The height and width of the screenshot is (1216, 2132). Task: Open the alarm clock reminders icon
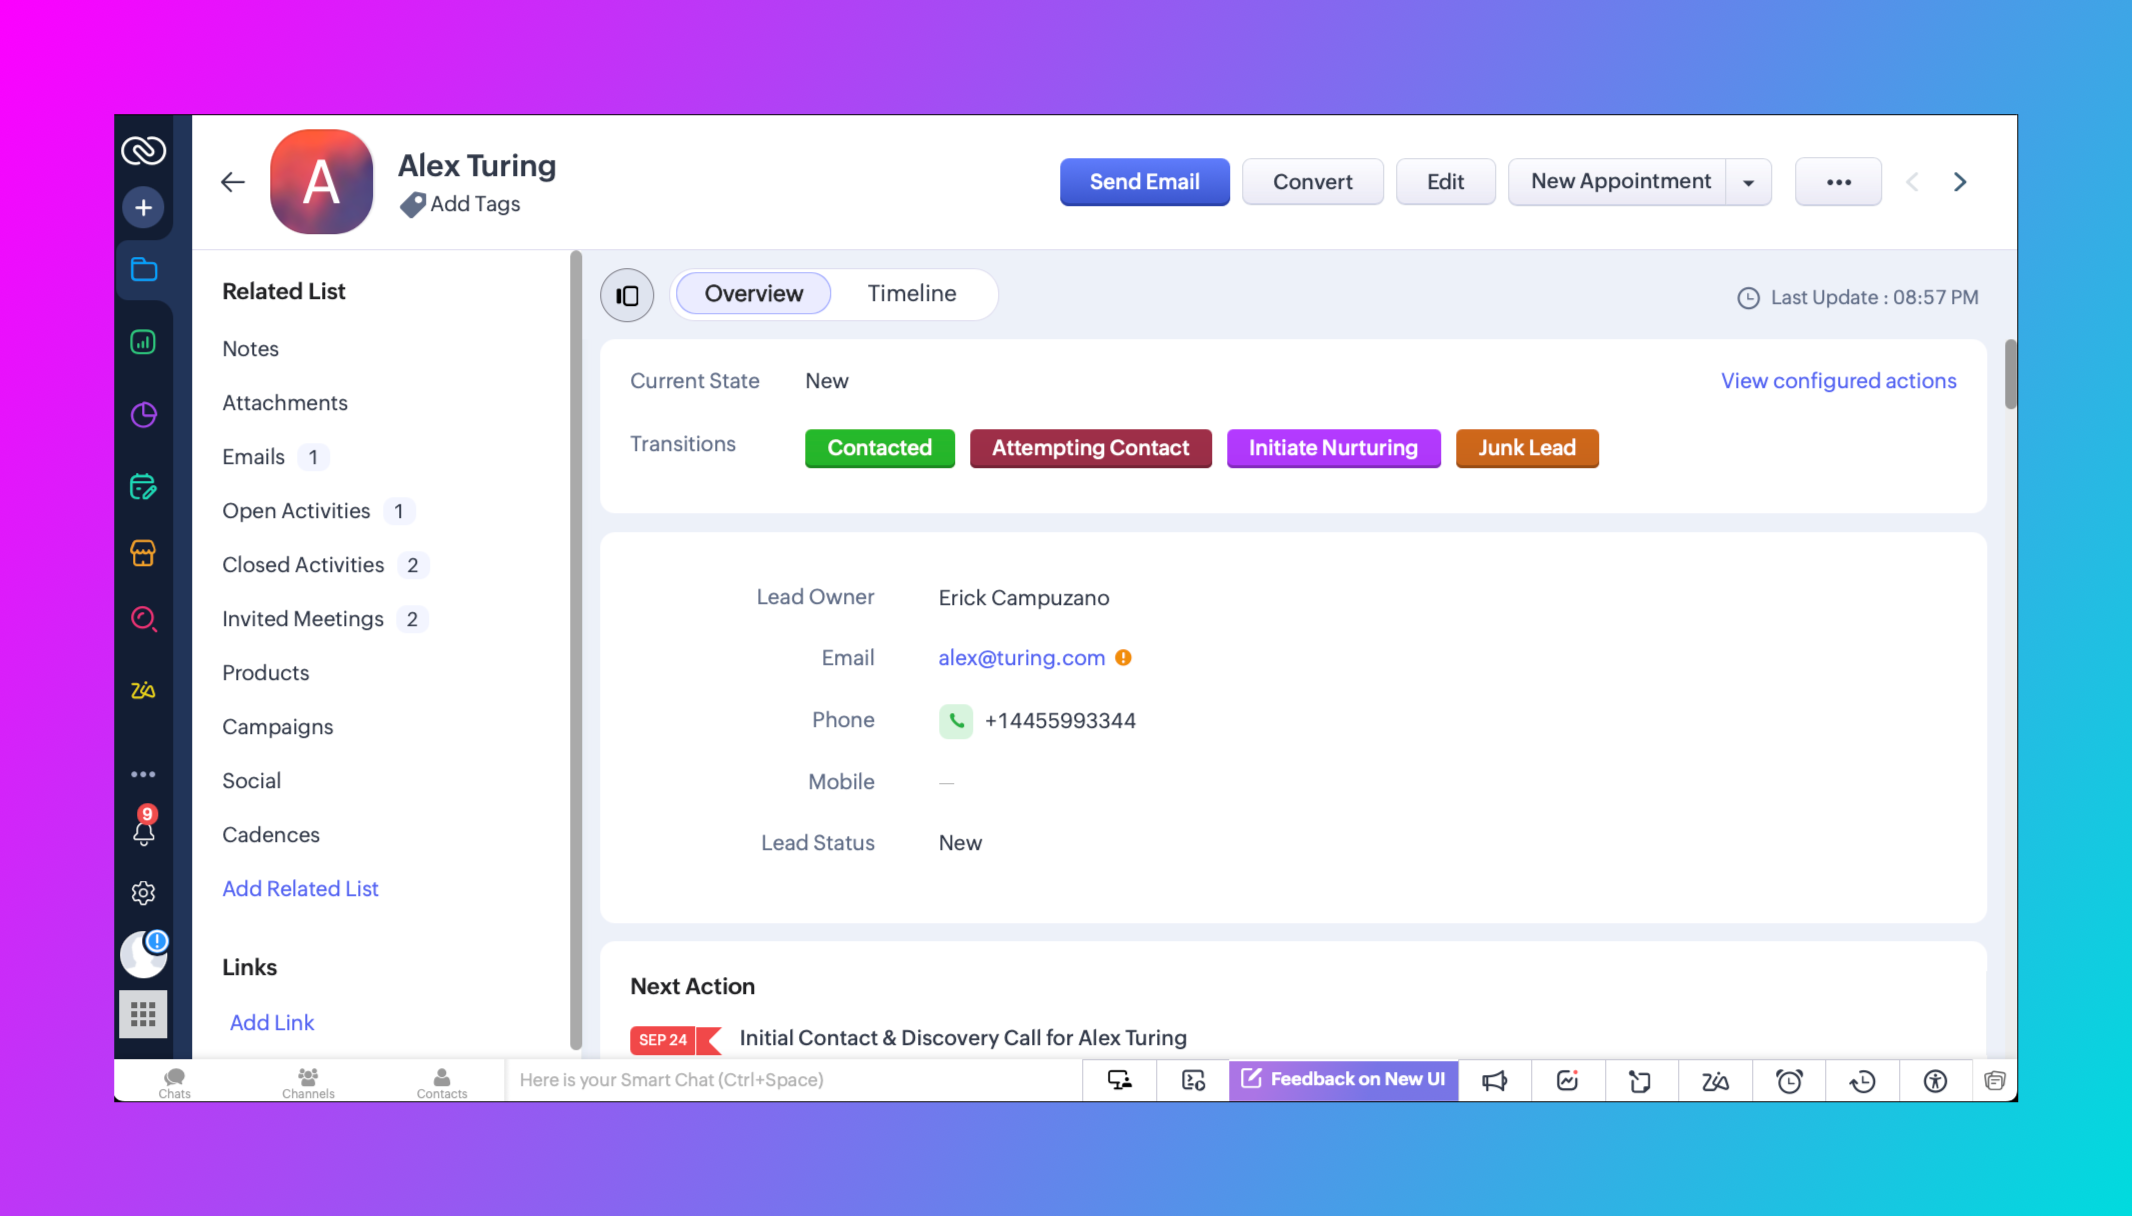pyautogui.click(x=1789, y=1080)
